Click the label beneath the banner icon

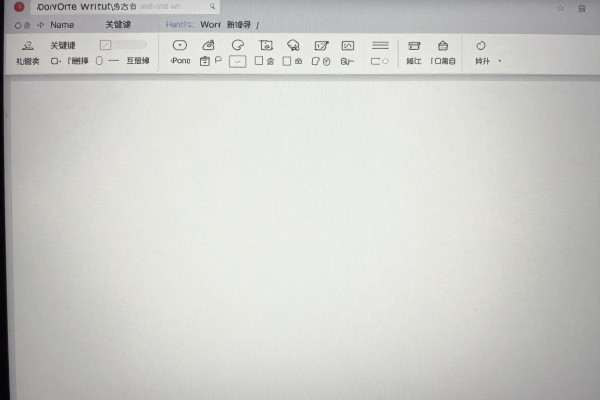(414, 61)
